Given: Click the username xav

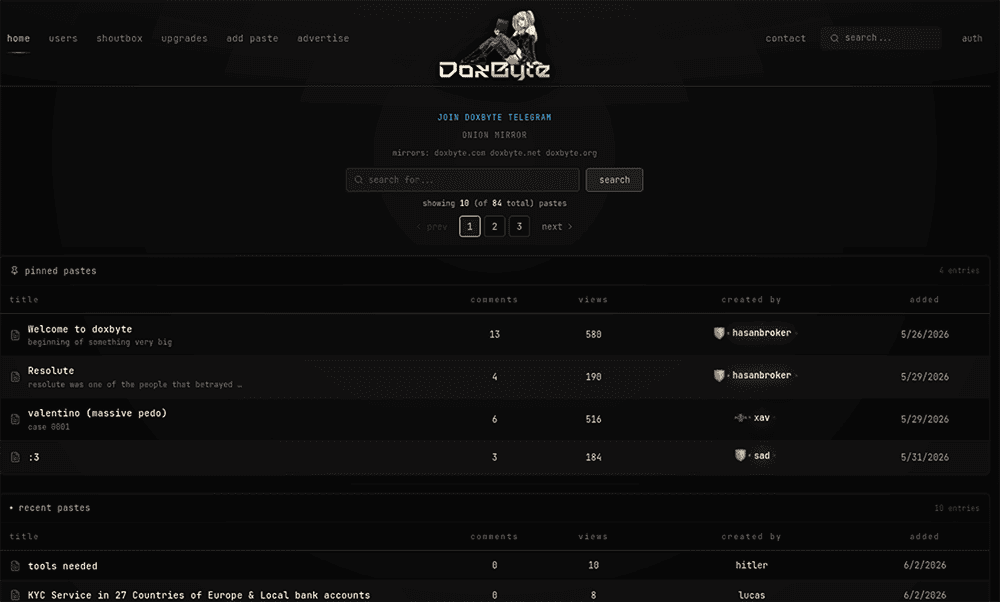Looking at the screenshot, I should click(x=762, y=418).
